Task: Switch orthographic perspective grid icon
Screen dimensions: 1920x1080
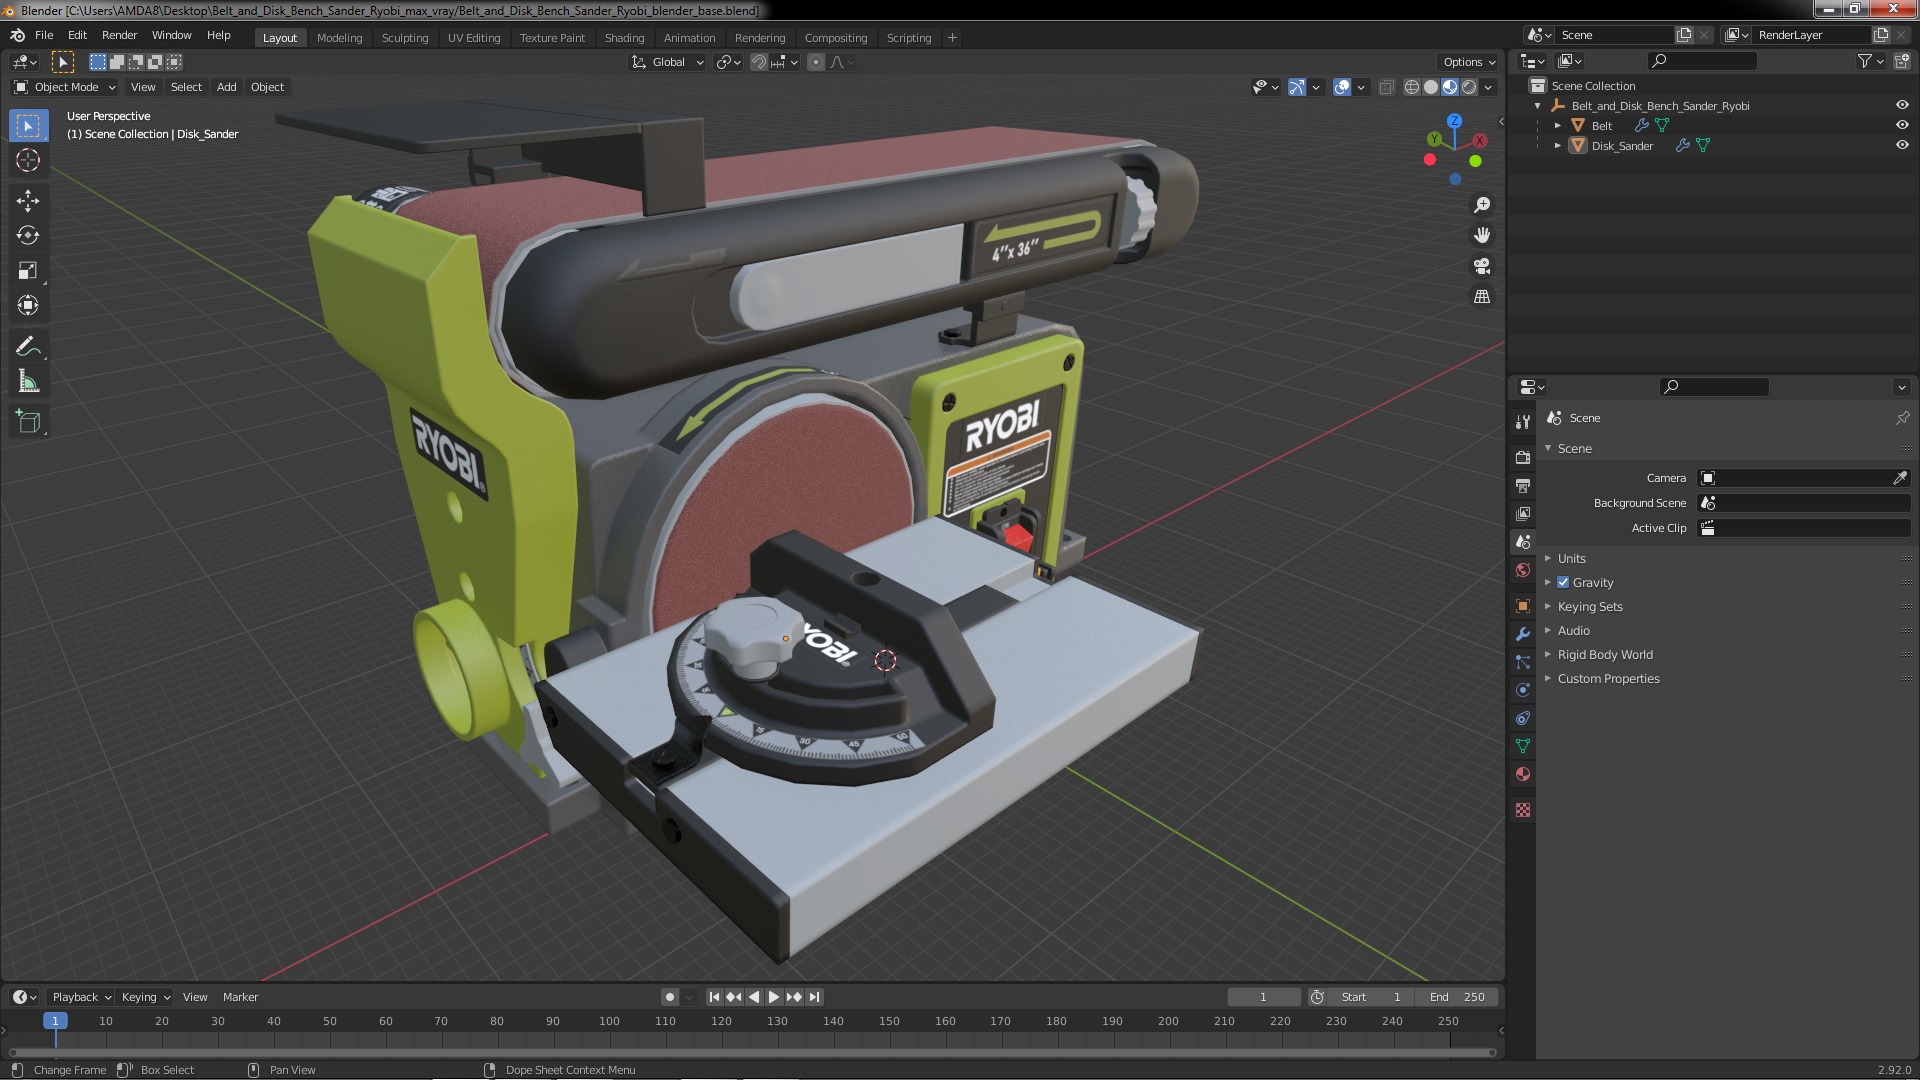Action: pos(1482,297)
